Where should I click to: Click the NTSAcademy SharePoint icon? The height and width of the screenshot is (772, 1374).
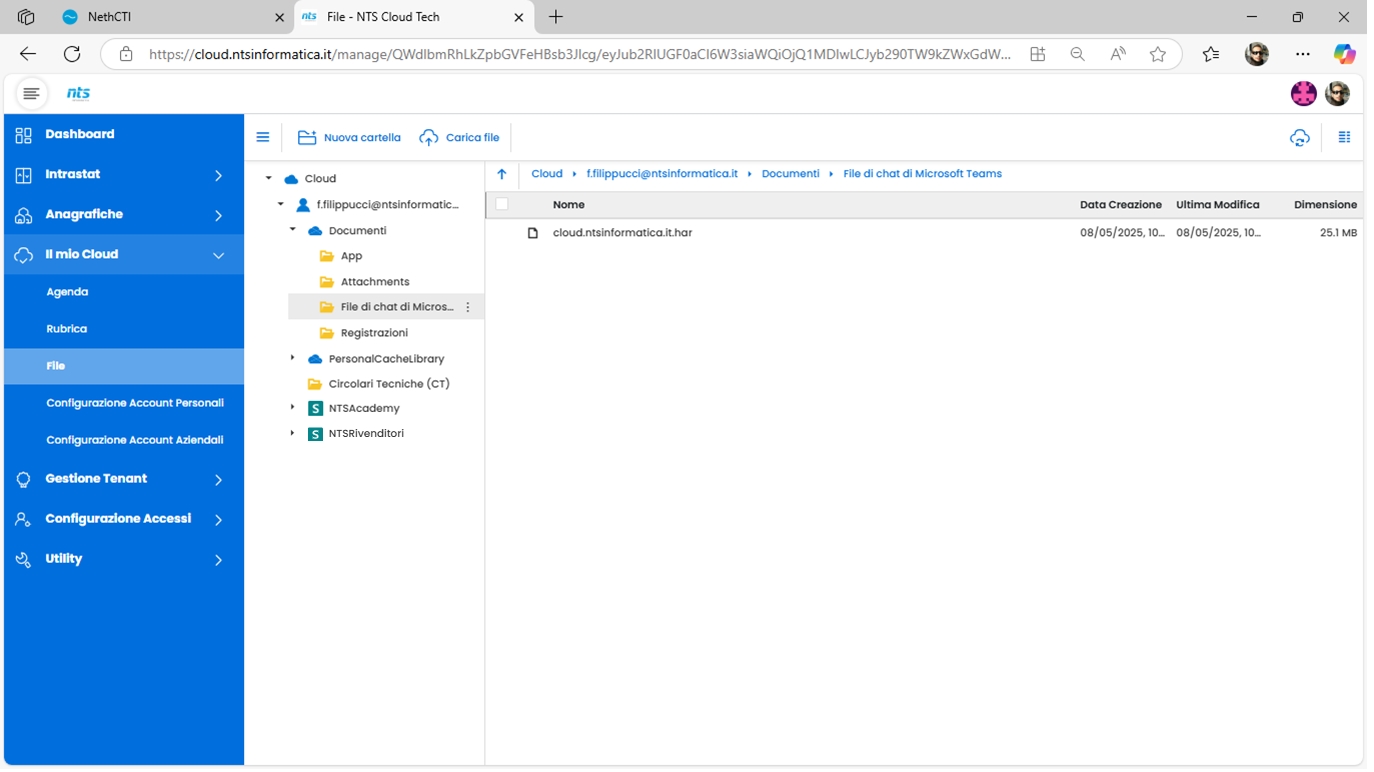(316, 409)
